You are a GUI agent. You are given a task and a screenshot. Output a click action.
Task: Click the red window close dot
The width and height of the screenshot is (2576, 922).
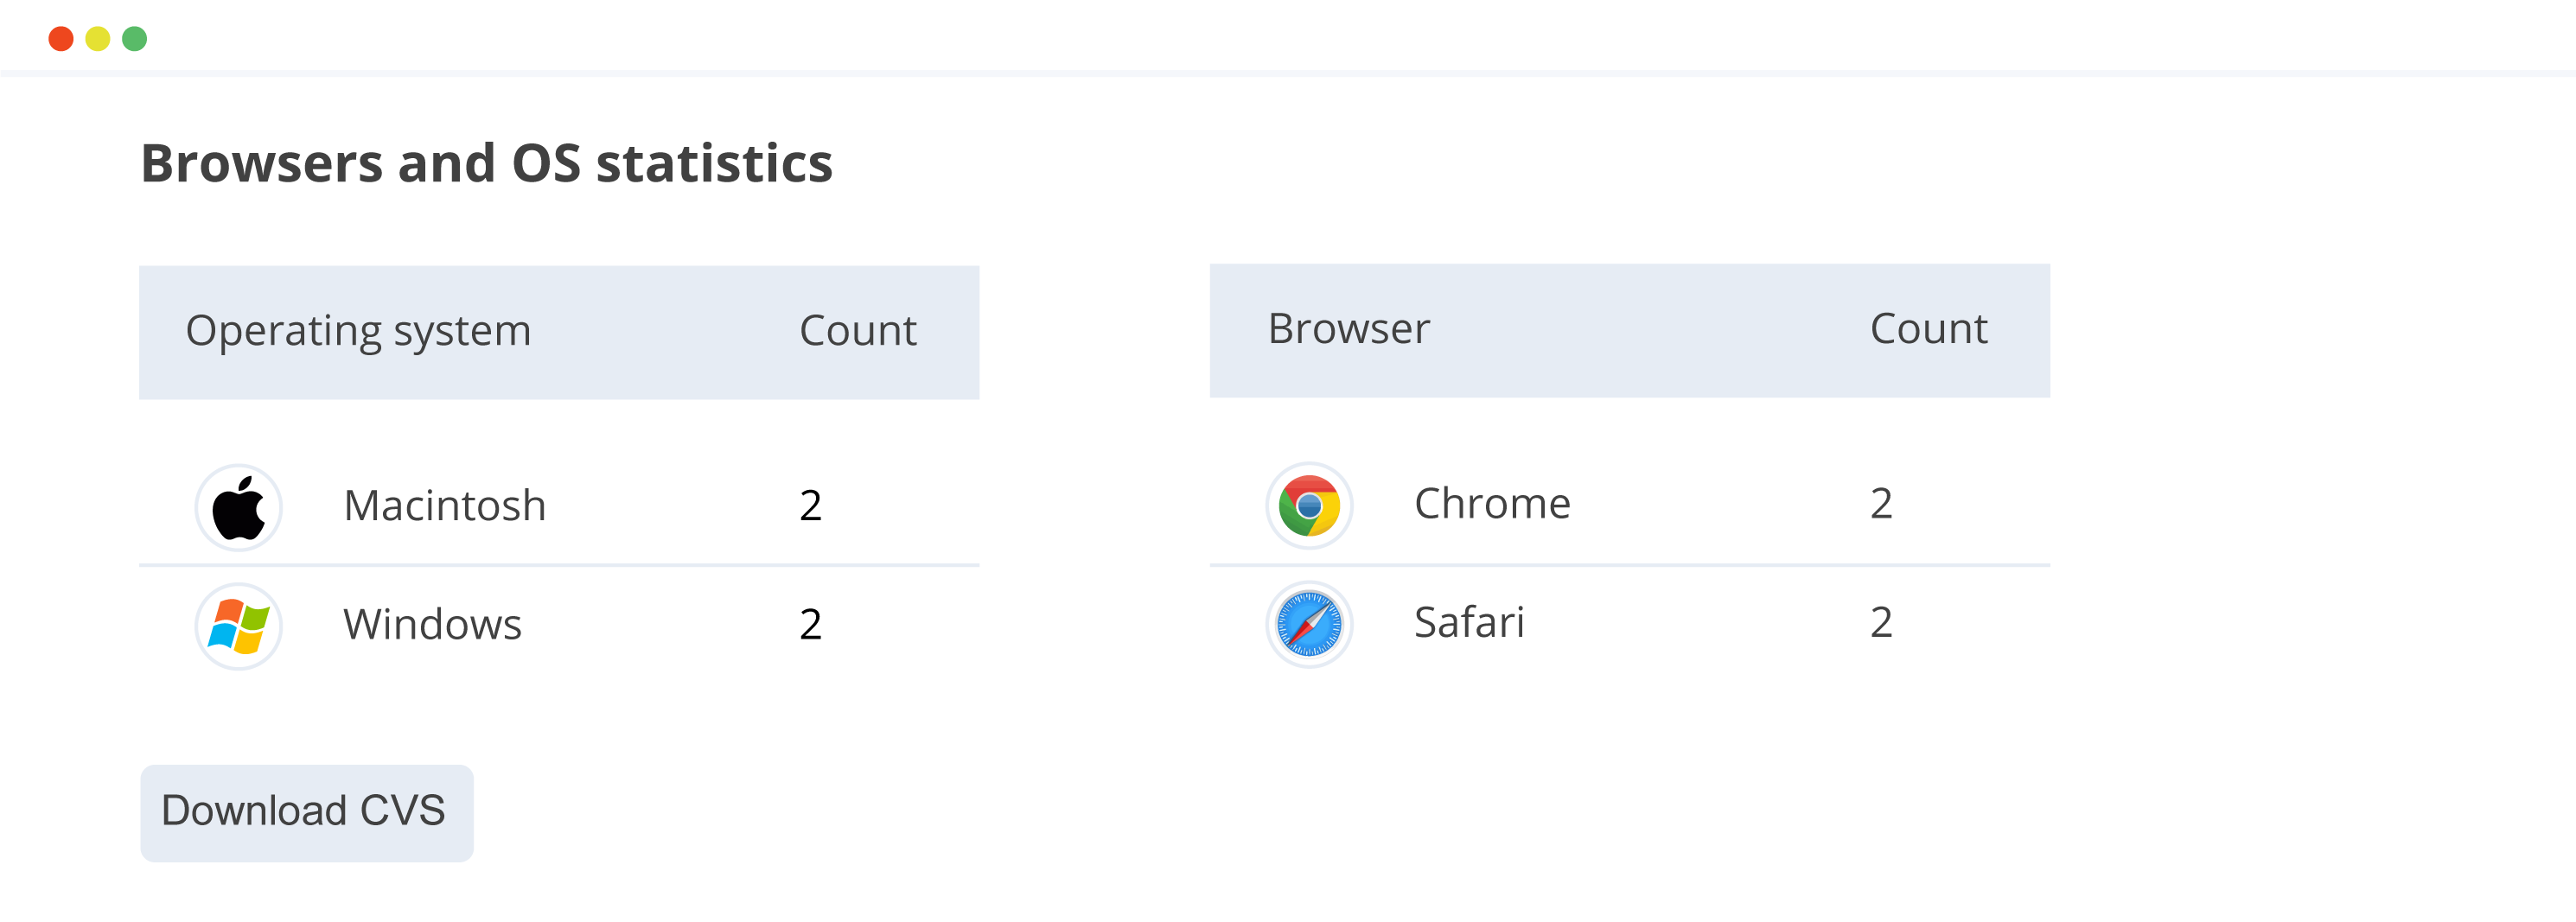pos(61,38)
